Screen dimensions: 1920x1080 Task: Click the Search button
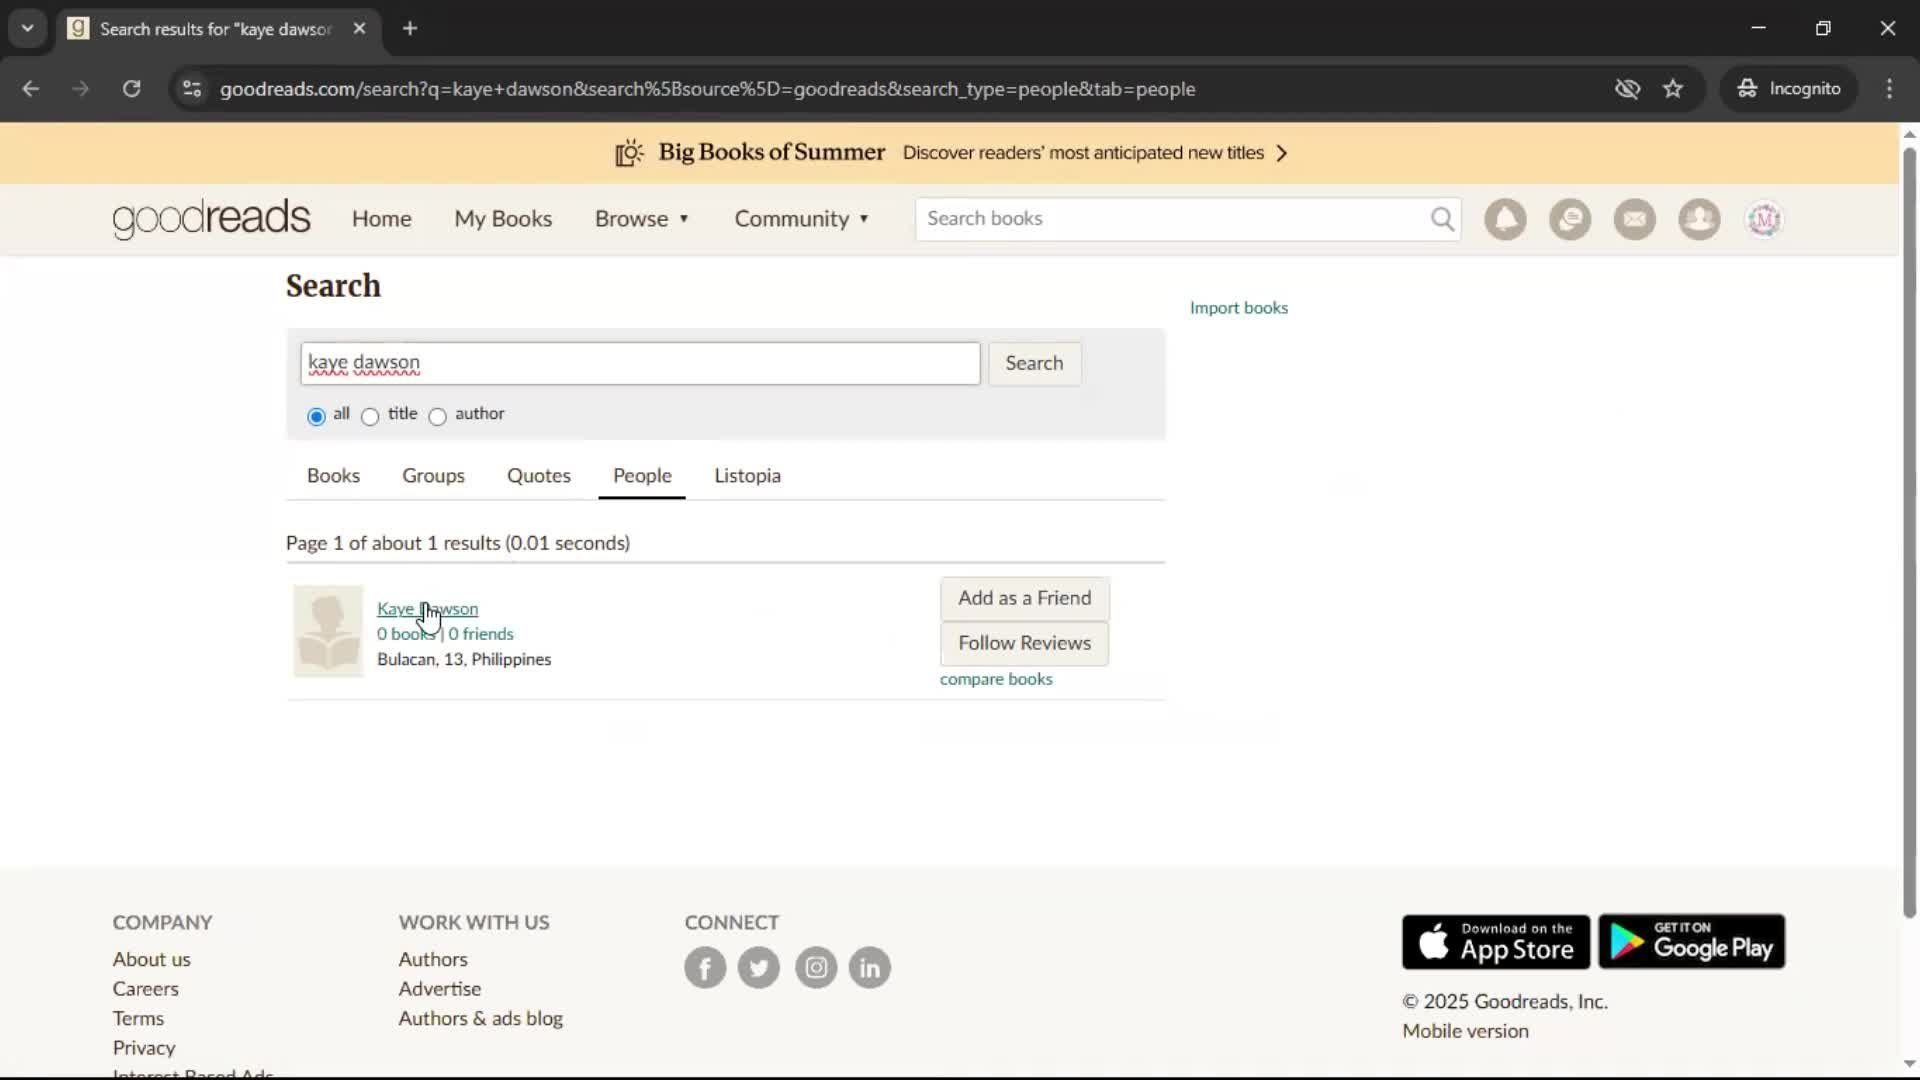tap(1034, 364)
